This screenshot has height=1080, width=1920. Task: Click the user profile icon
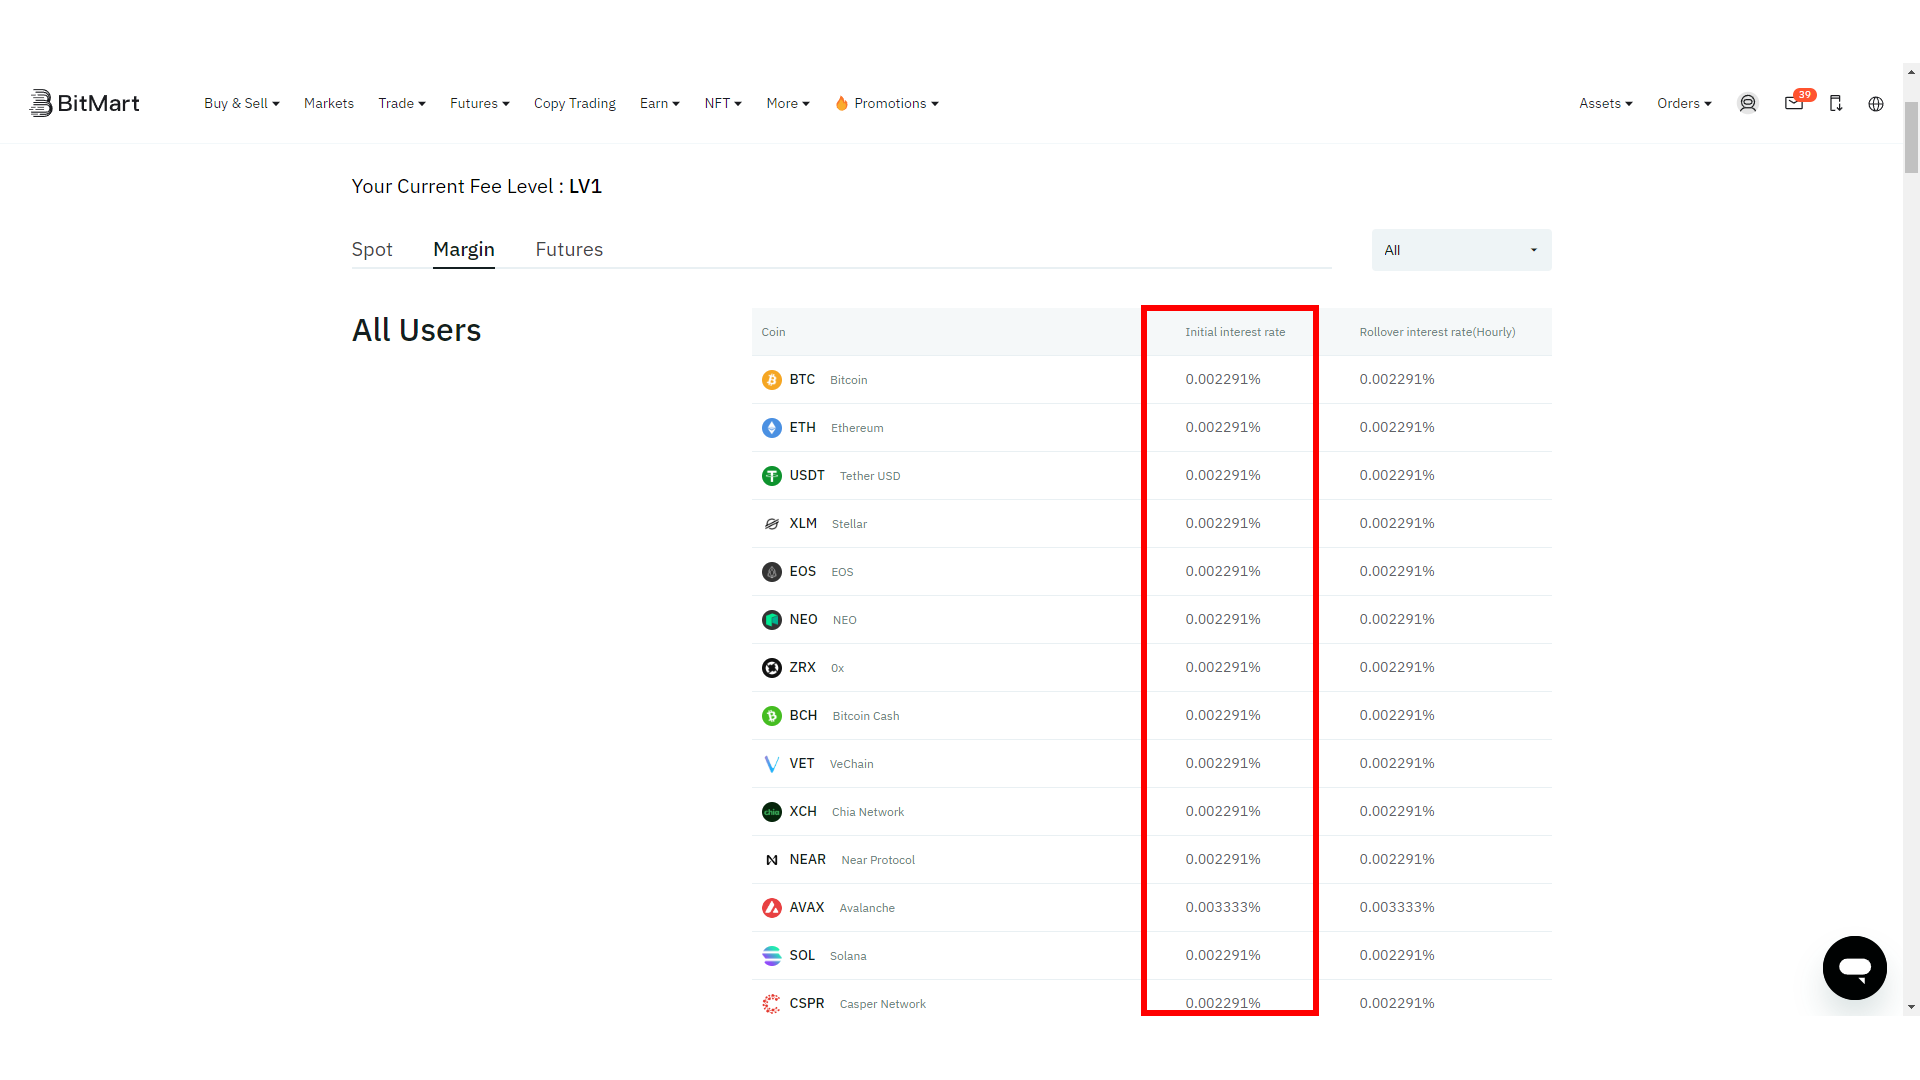click(1747, 104)
